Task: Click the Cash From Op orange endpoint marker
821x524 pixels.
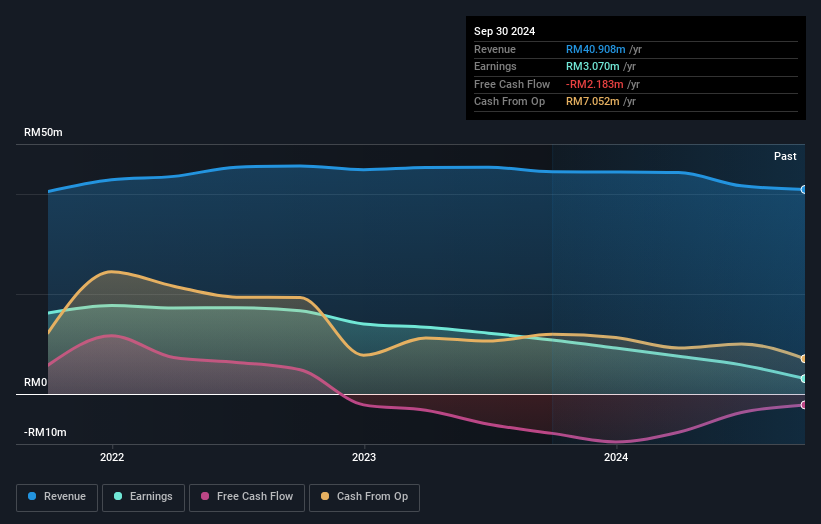Action: [x=804, y=359]
